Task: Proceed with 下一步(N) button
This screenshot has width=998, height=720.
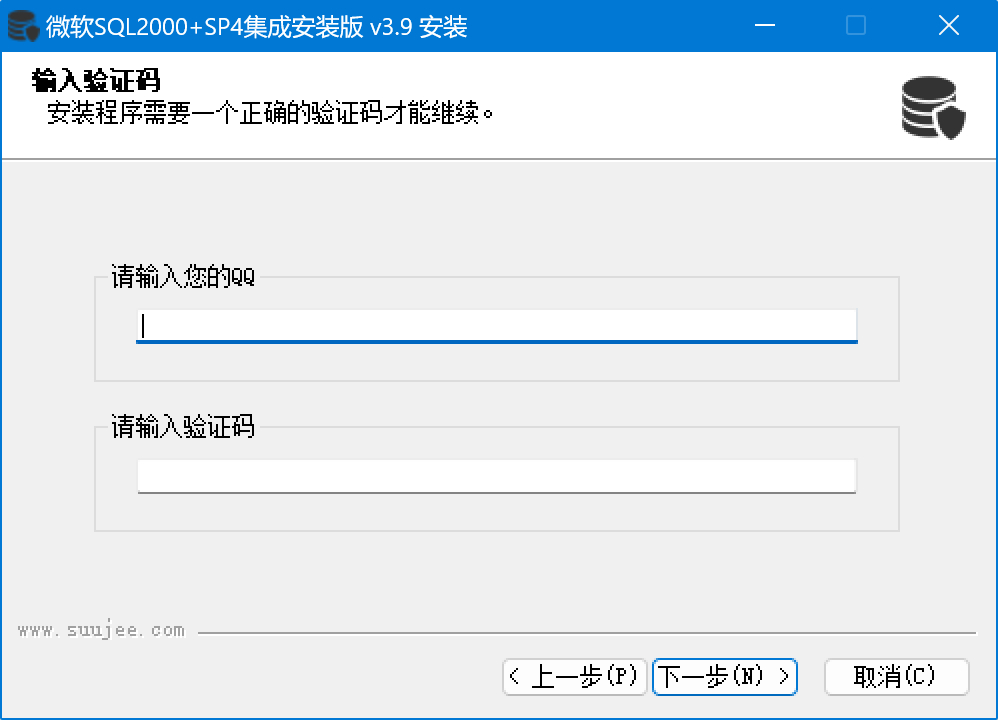Action: click(x=725, y=676)
